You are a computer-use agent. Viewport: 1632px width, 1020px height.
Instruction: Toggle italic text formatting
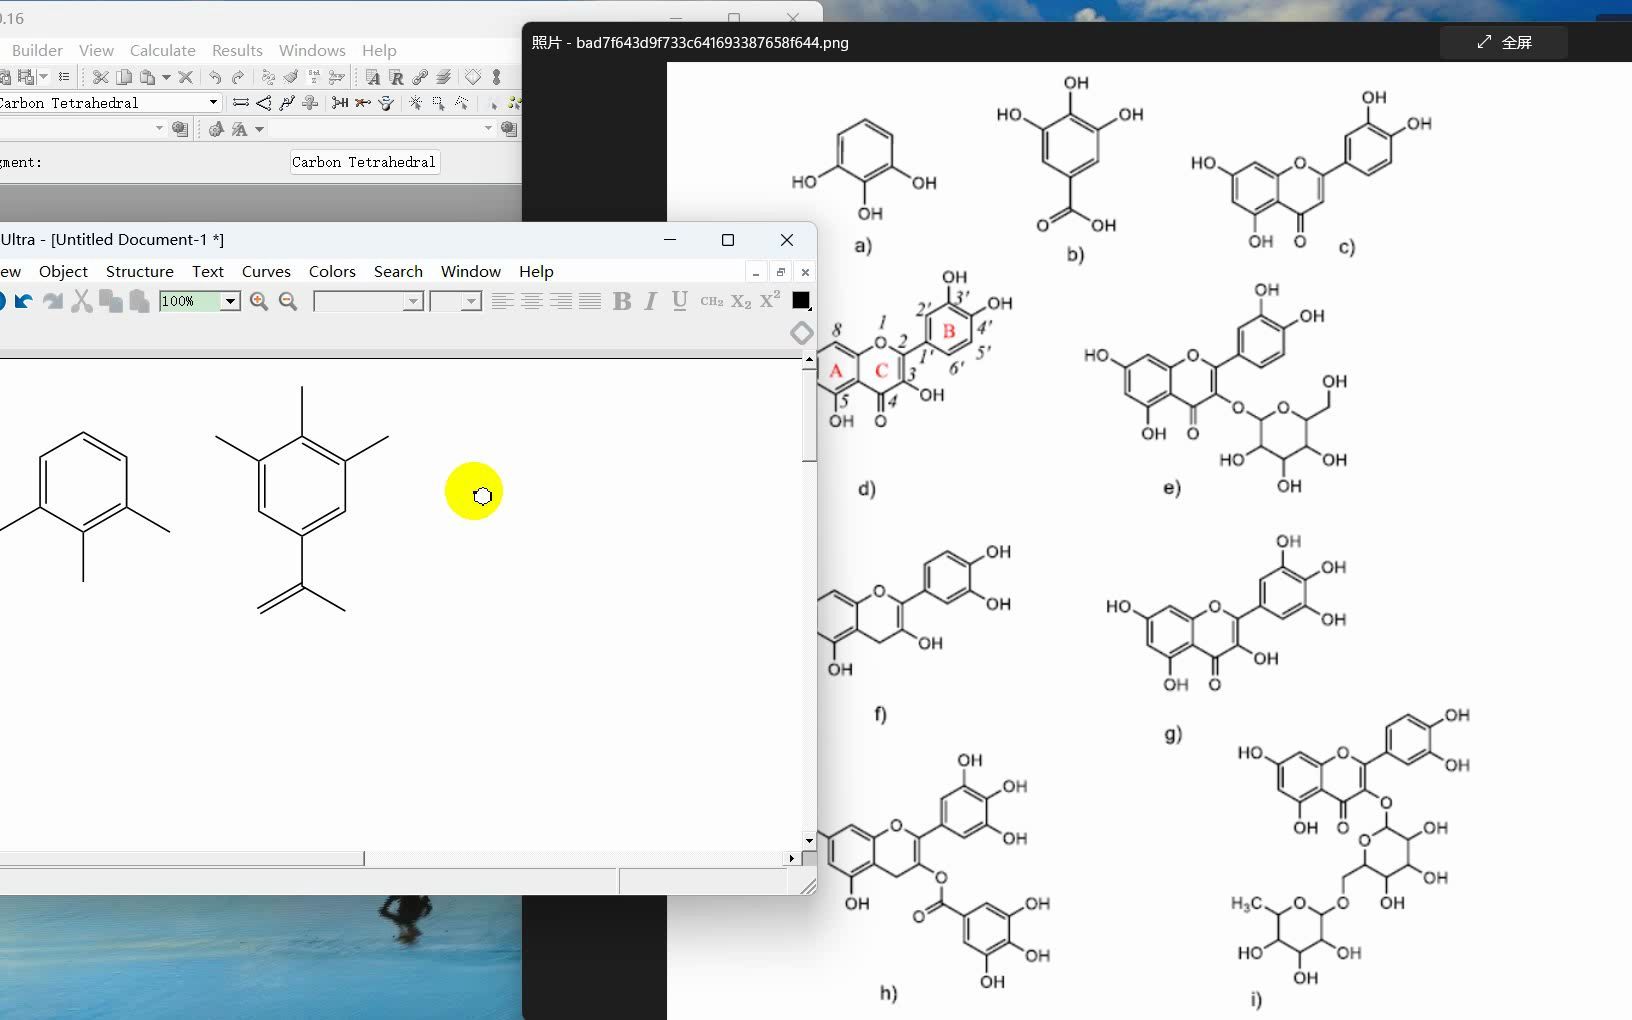point(648,300)
